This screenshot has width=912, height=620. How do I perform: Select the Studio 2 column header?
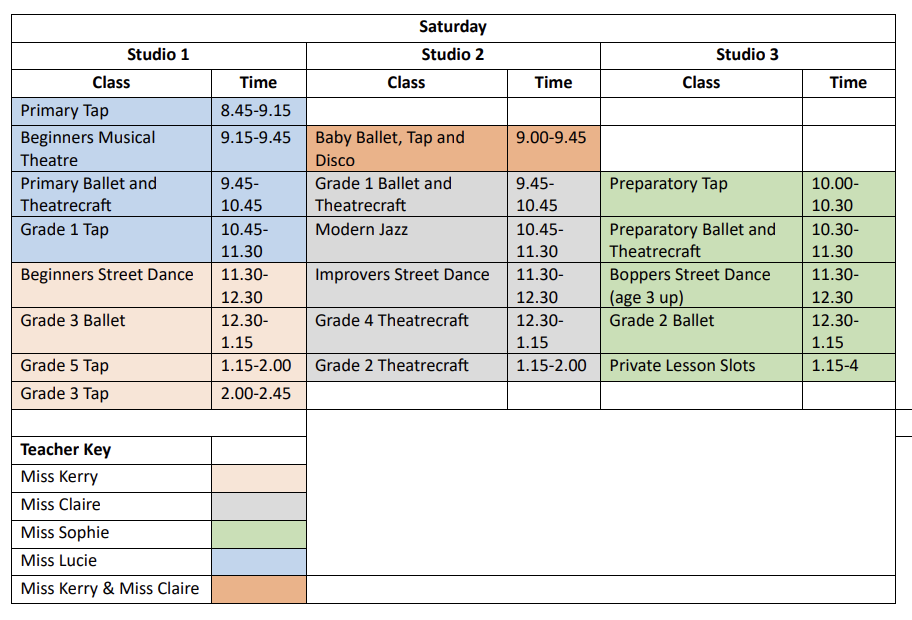pyautogui.click(x=452, y=54)
